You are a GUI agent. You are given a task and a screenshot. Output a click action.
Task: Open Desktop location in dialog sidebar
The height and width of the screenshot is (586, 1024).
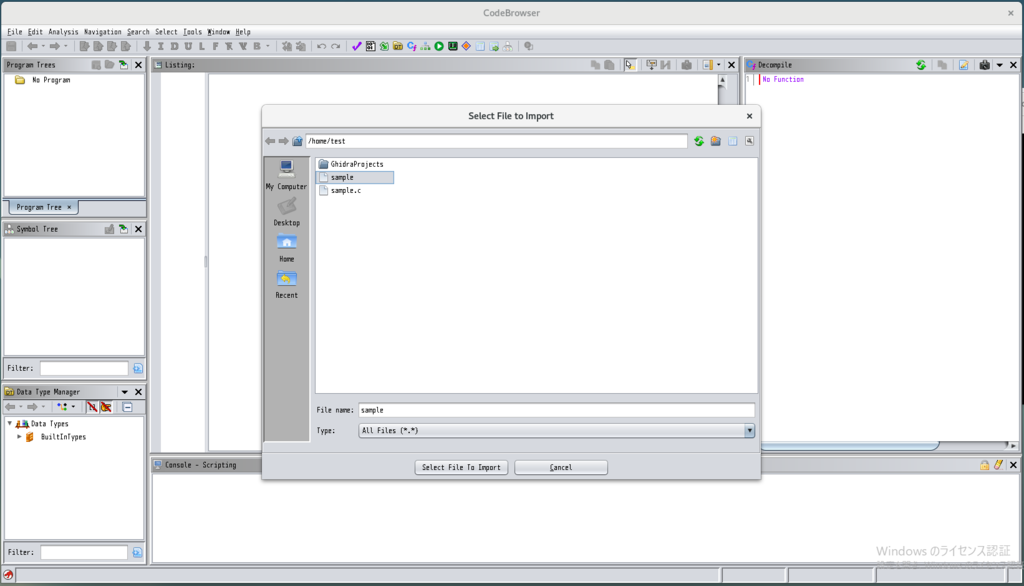[x=286, y=212]
